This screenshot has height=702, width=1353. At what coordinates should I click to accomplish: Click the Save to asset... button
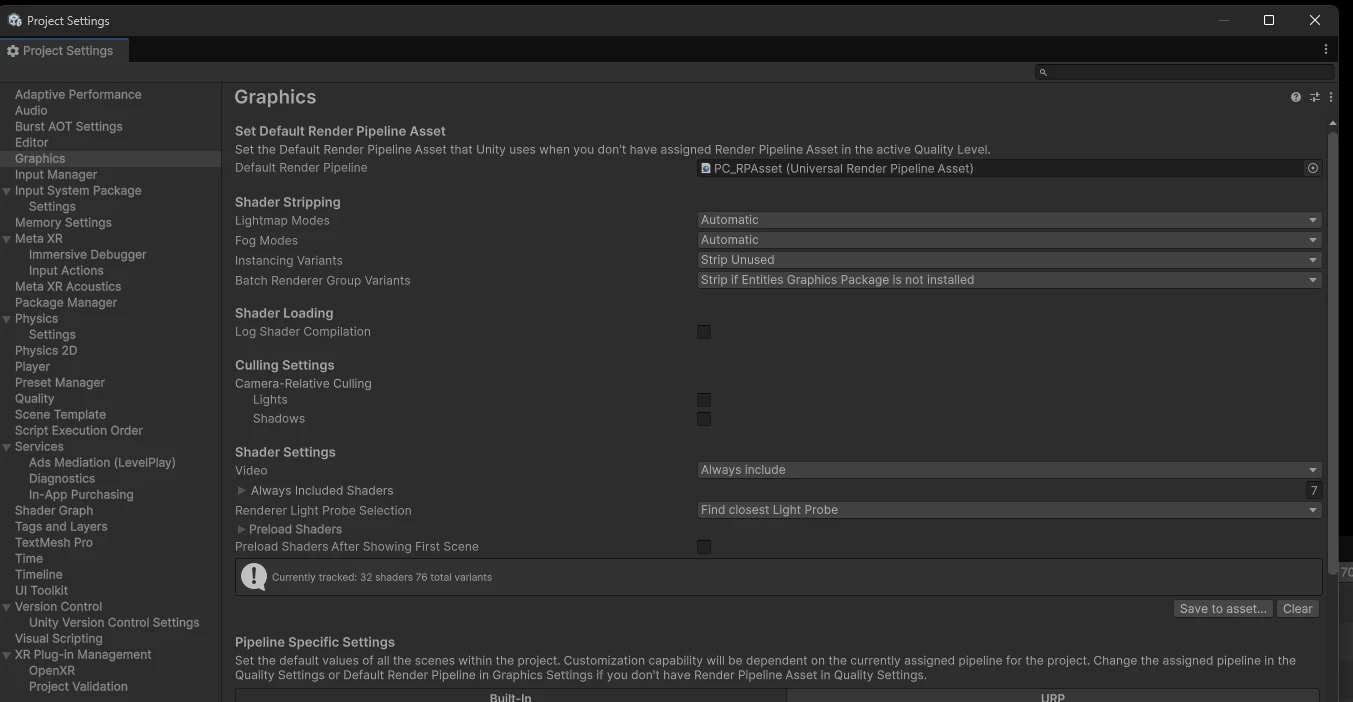tap(1223, 608)
